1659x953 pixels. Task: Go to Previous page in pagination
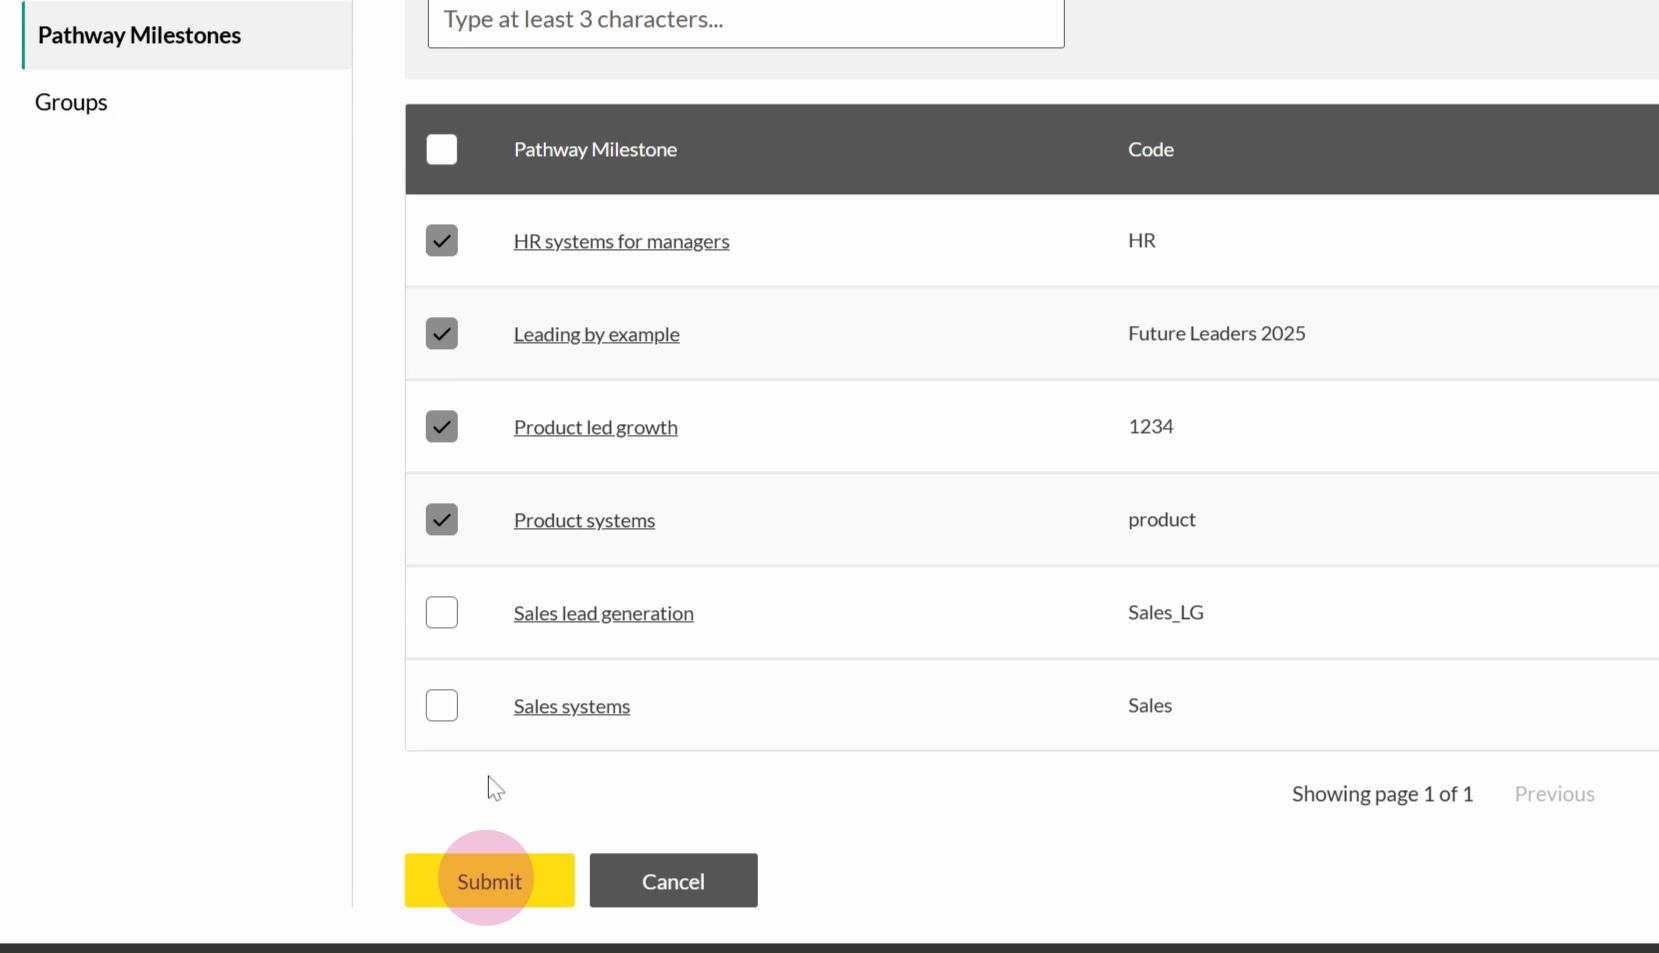click(1553, 794)
